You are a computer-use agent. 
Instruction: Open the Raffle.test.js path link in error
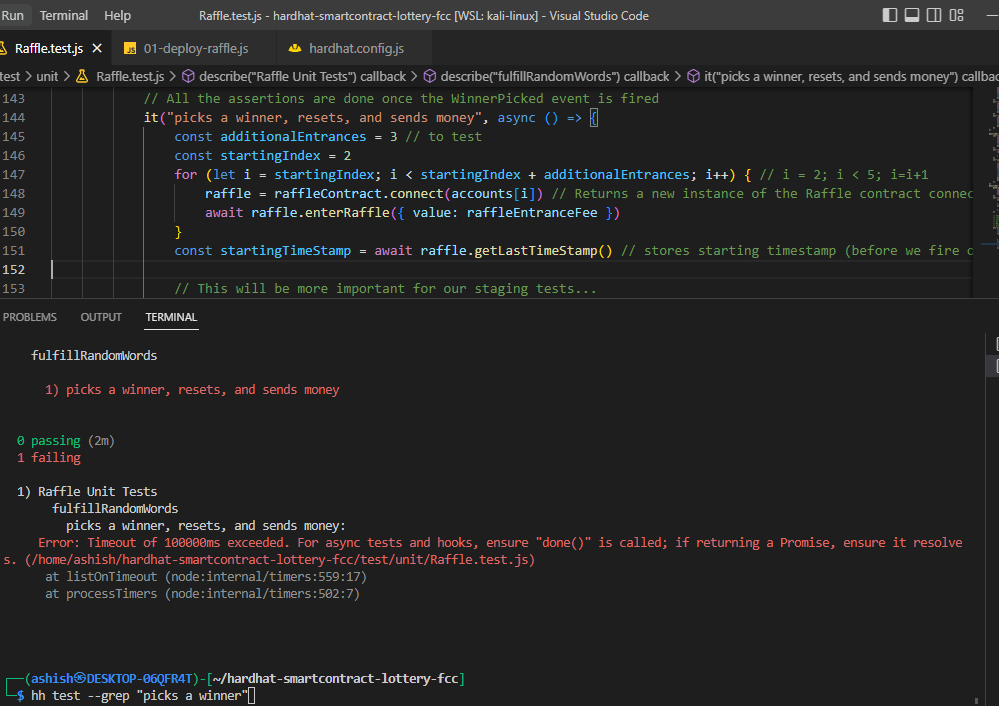tap(280, 559)
